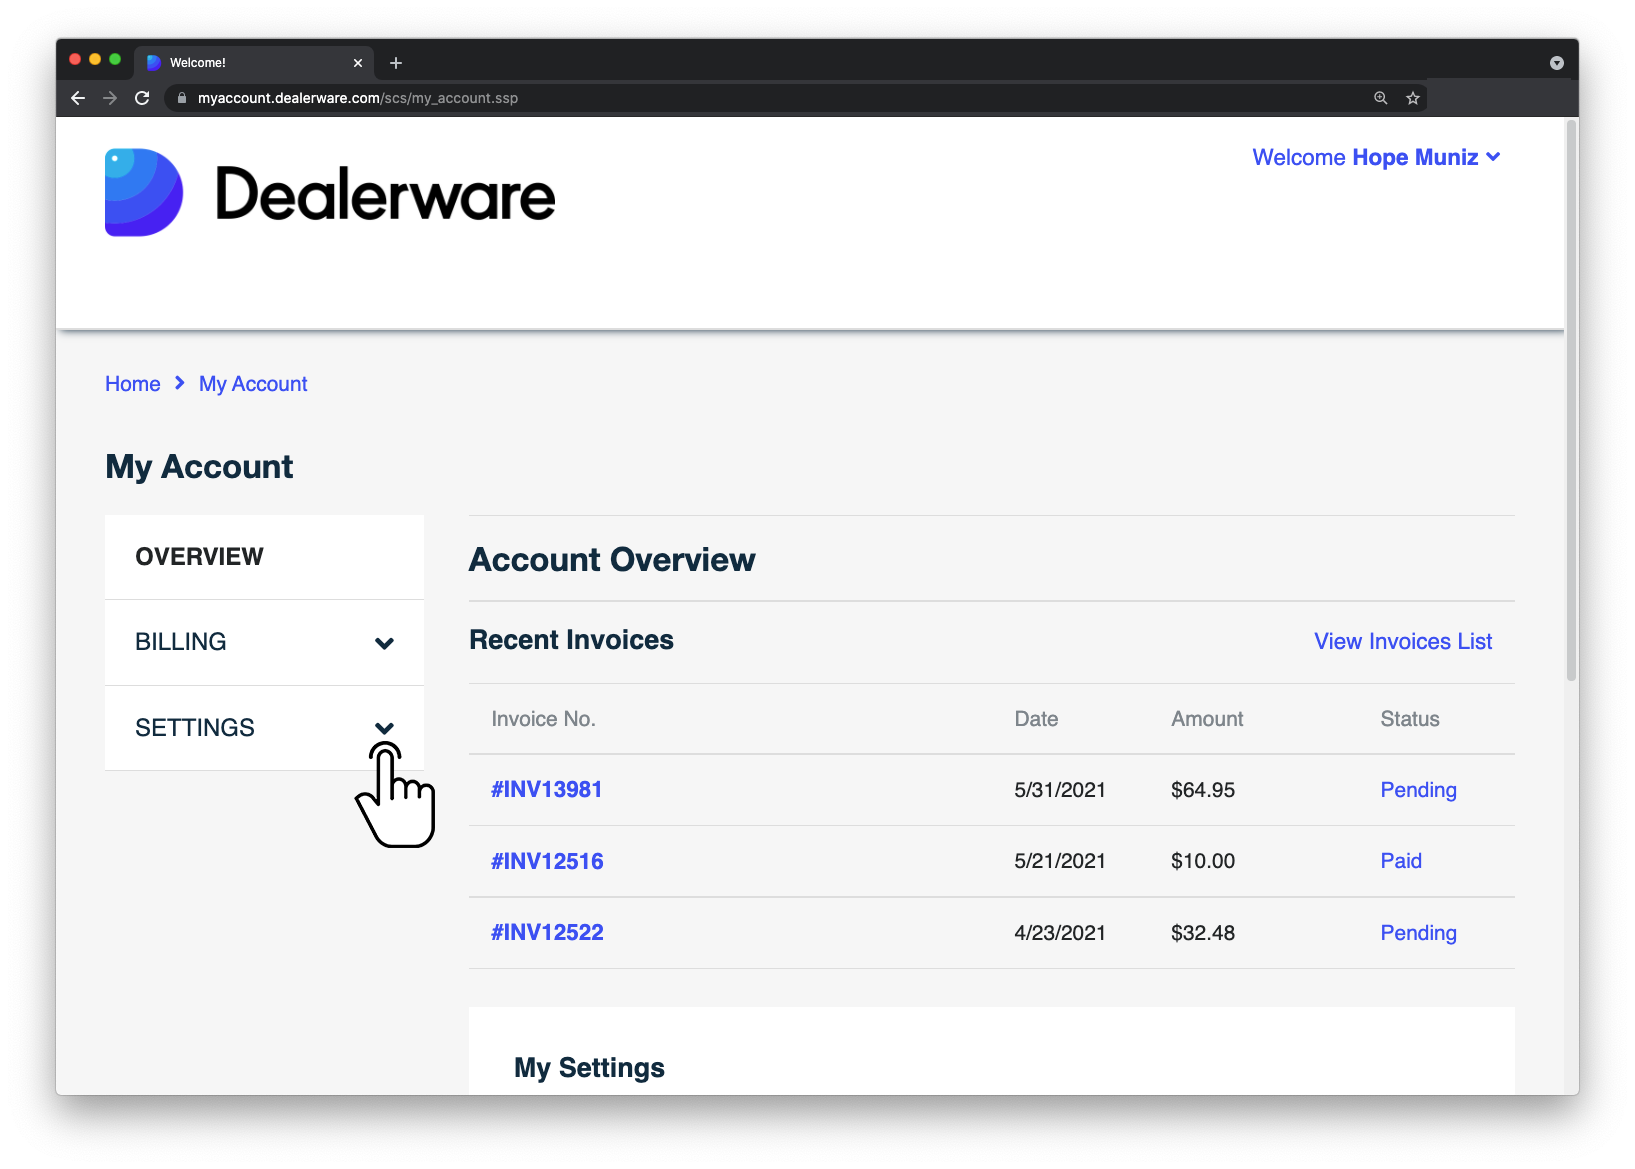Click Pending status for #INV13981
This screenshot has height=1169, width=1635.
pos(1418,790)
